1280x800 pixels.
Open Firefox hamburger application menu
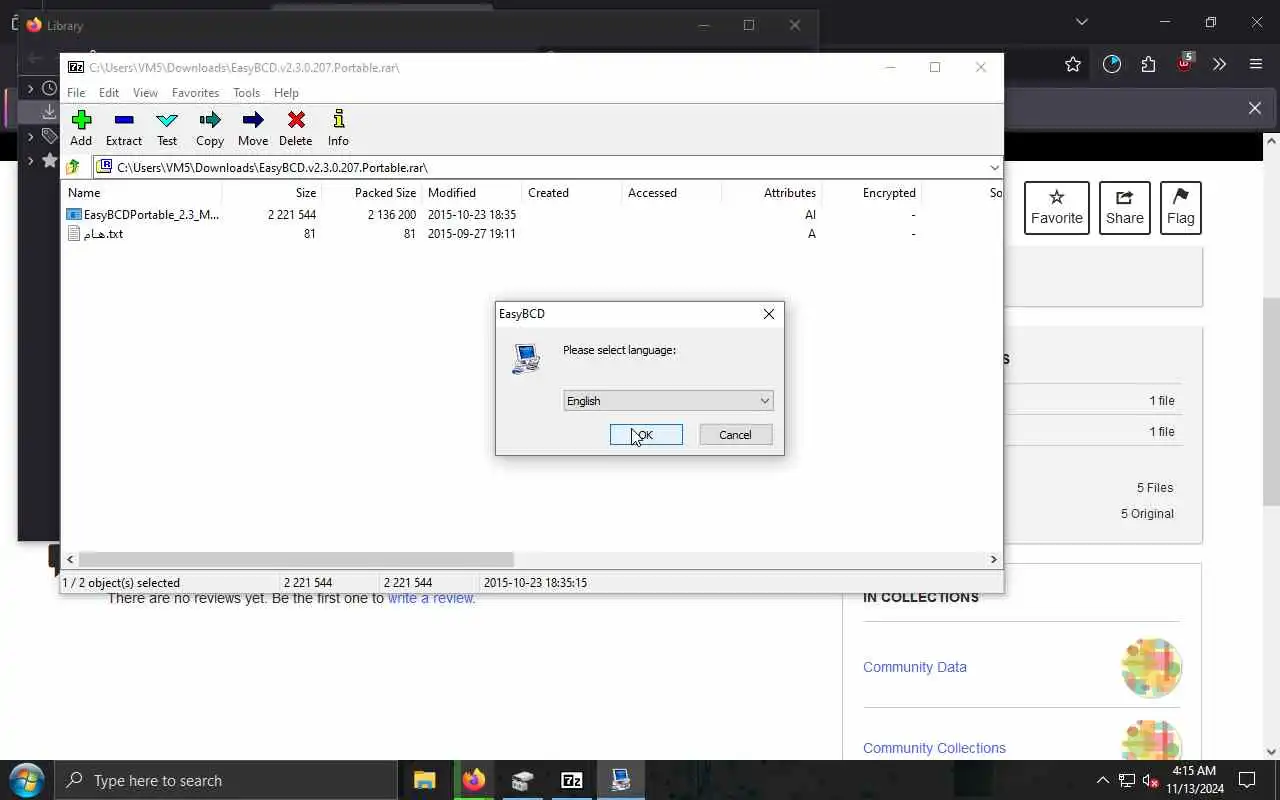[1256, 64]
